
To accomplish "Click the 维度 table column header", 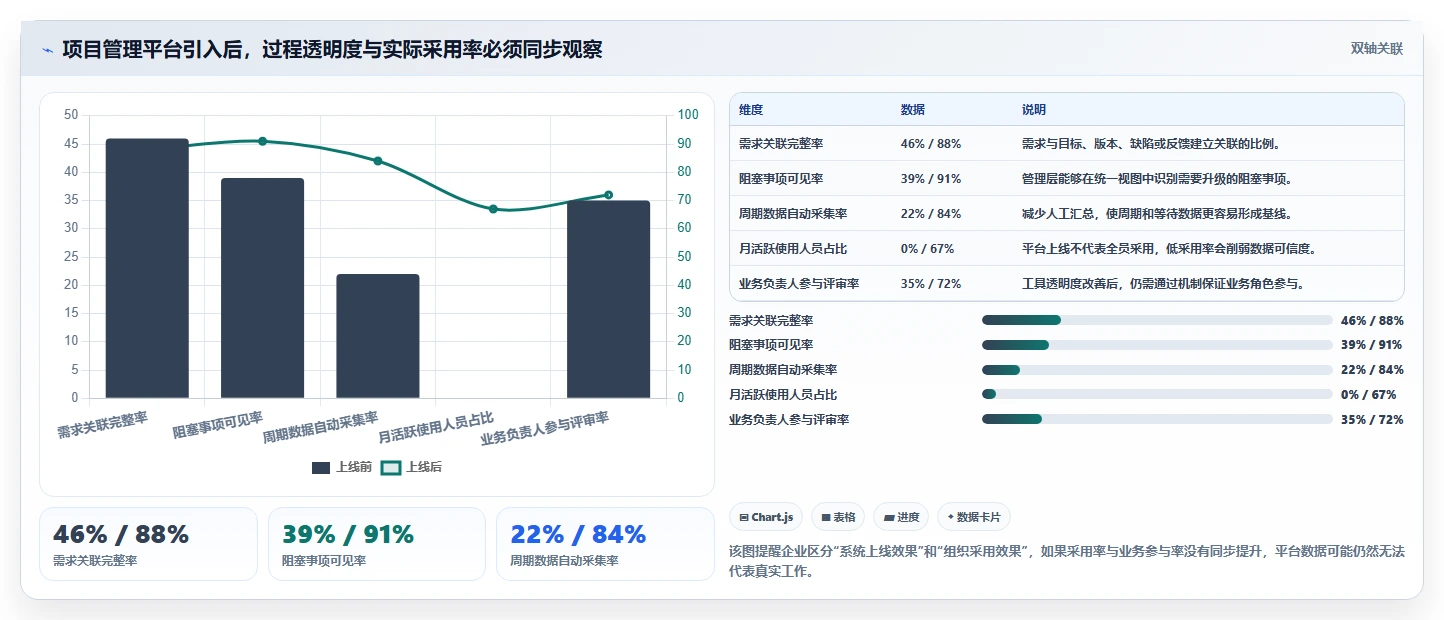I will 751,110.
